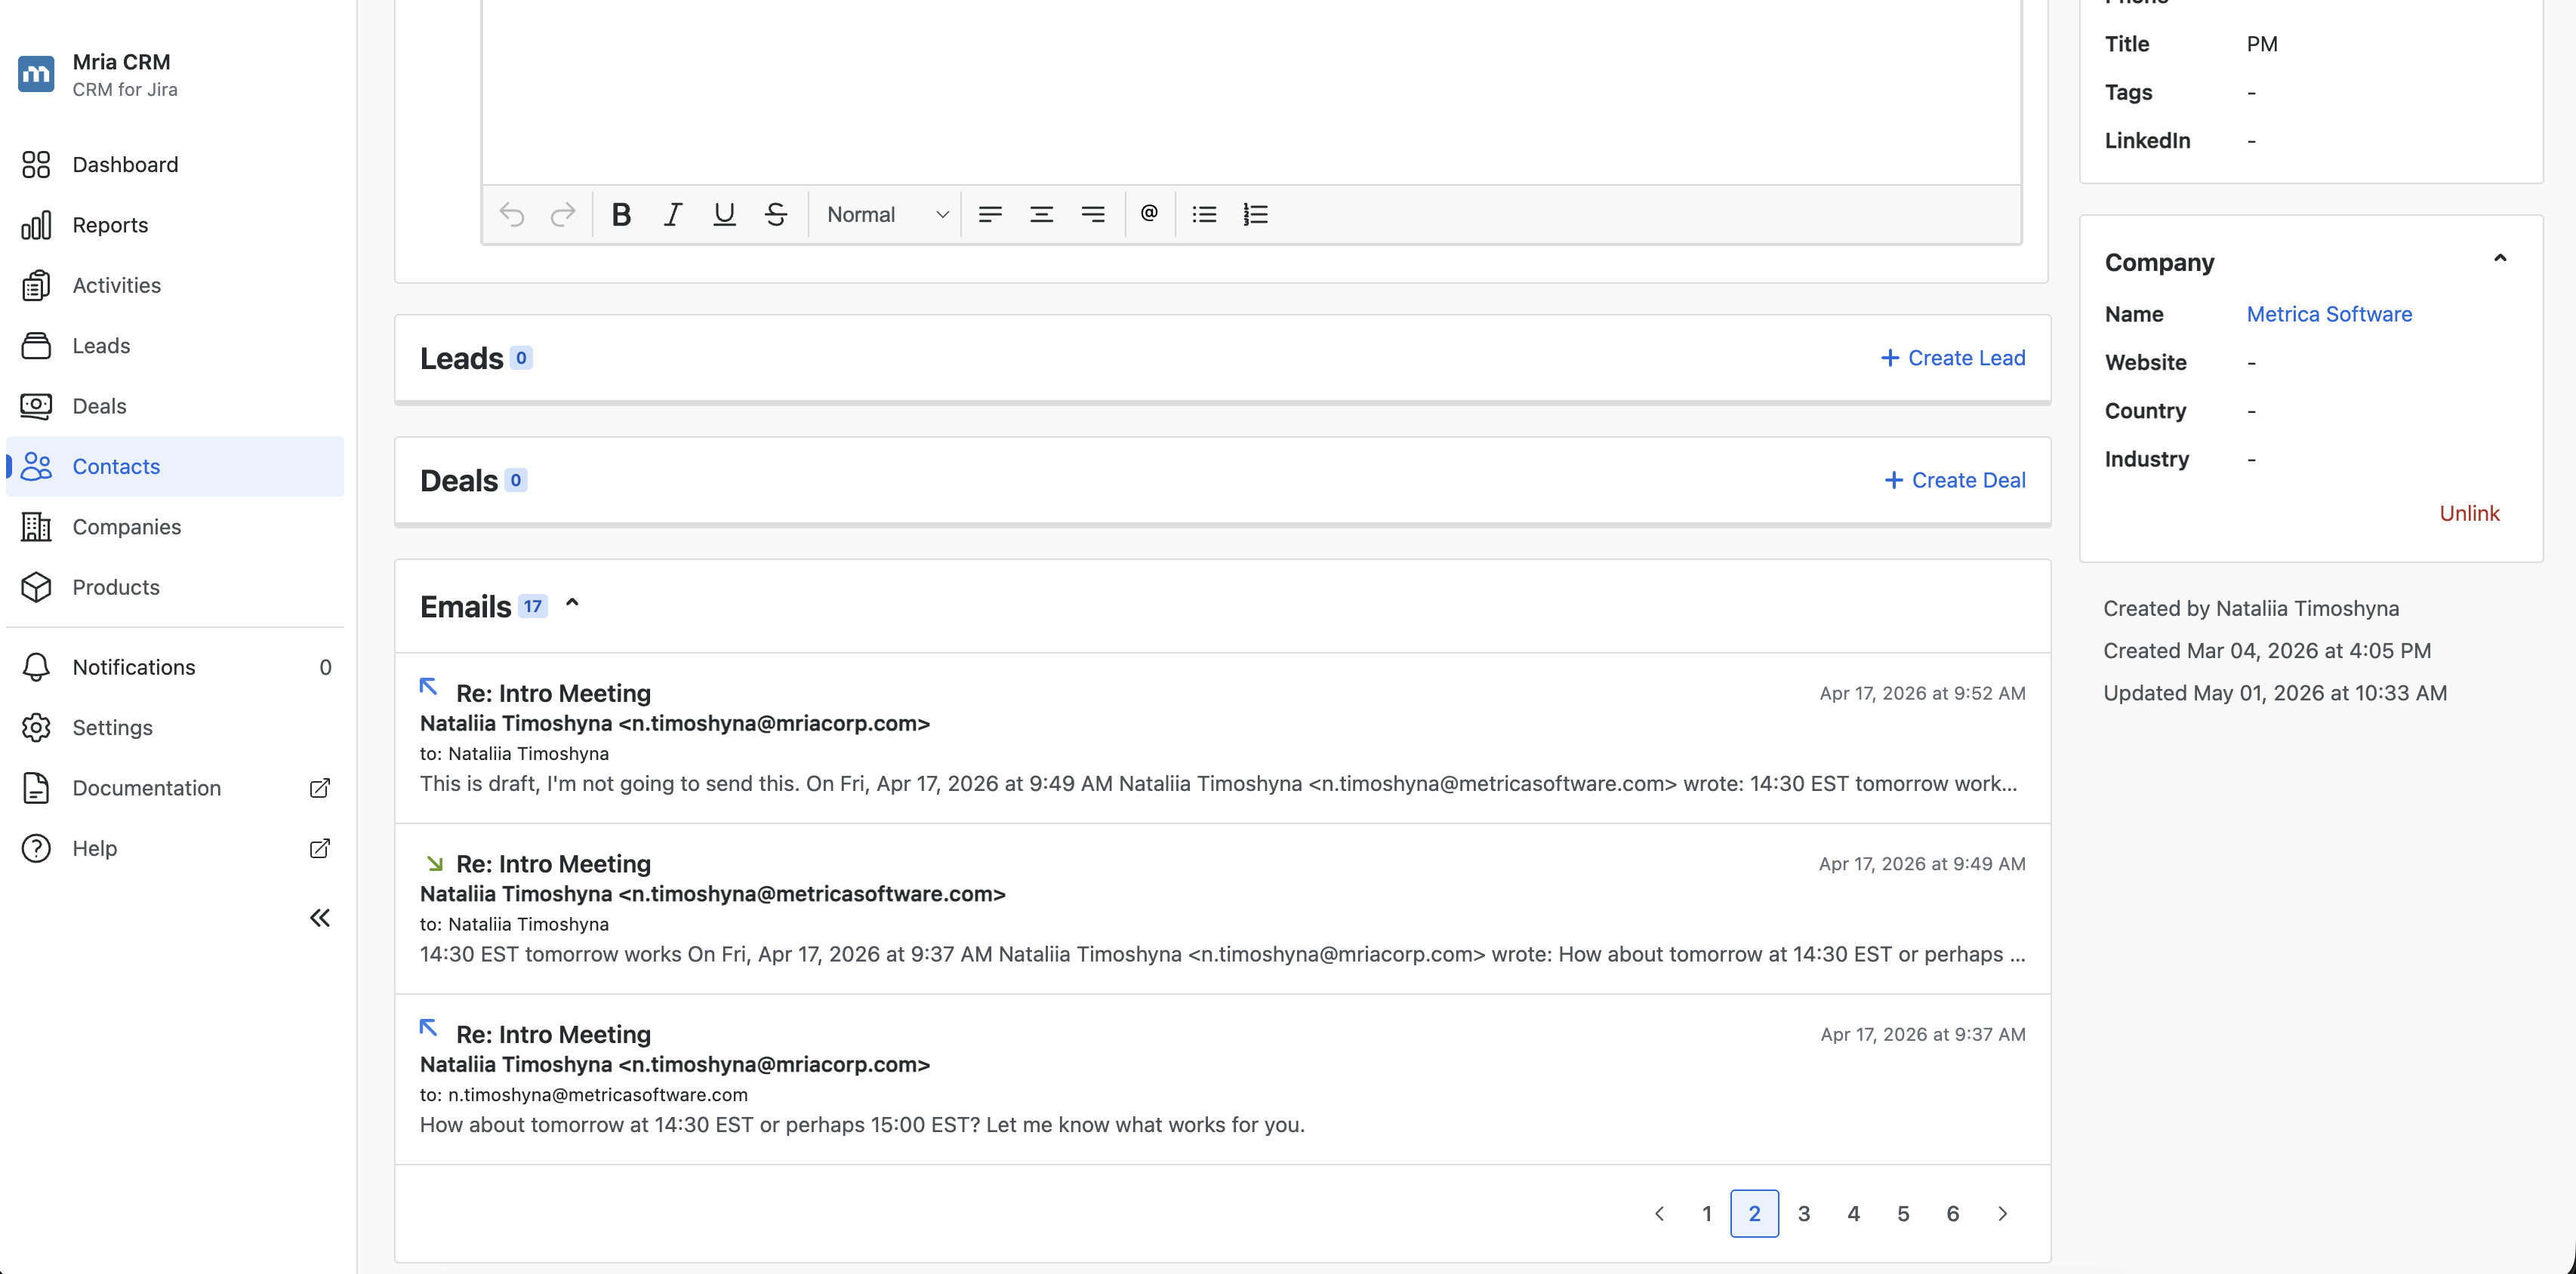Screen dimensions: 2576x1274
Task: Go to Activities page
Action: (175, 285)
